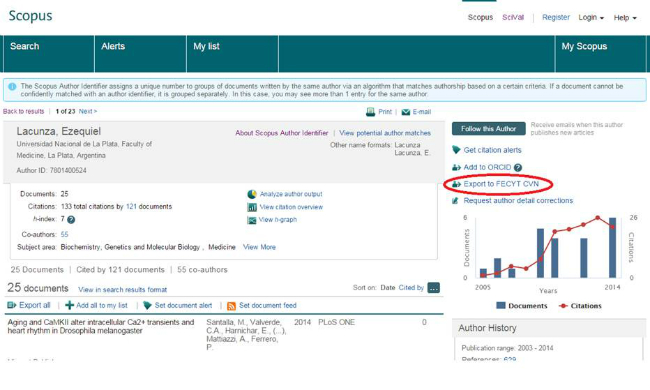Open the My Scopus tab

pyautogui.click(x=600, y=54)
